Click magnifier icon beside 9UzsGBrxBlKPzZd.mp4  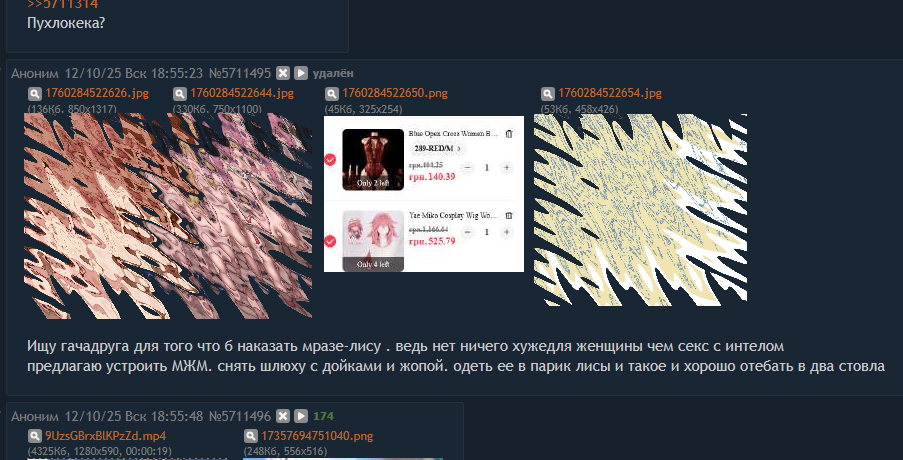pos(35,436)
